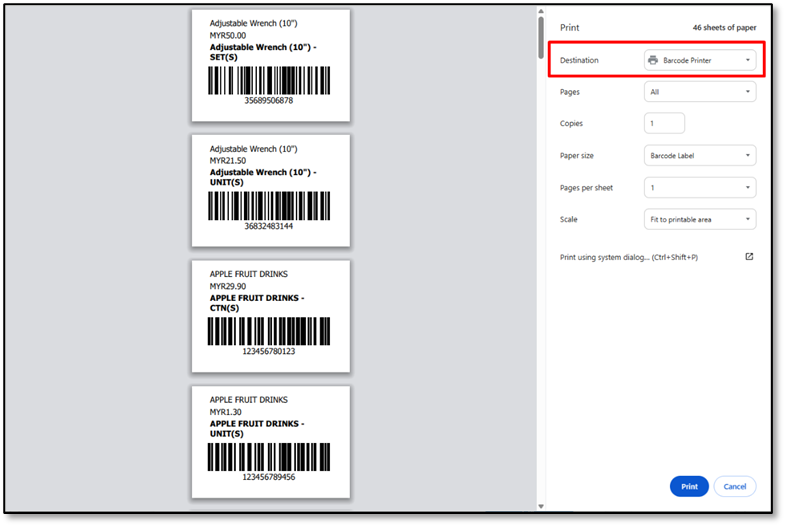Viewport: 786px width, 526px height.
Task: Click the price text MYR1.30
Action: (x=226, y=412)
